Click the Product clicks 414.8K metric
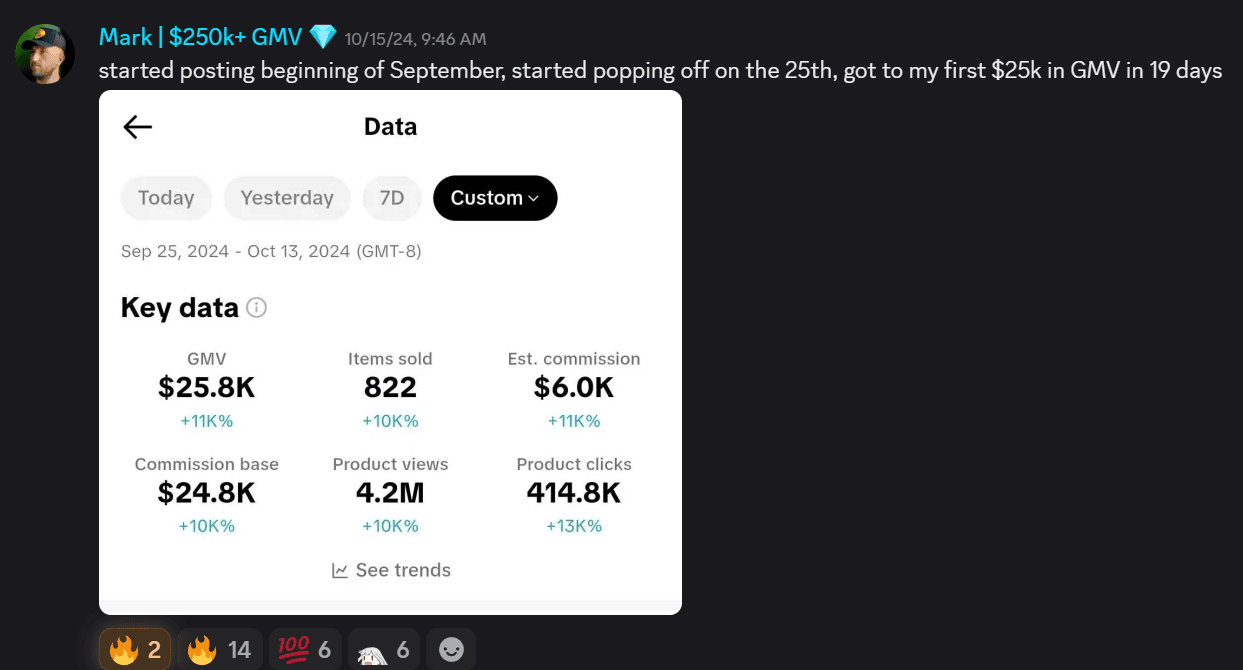The height and width of the screenshot is (670, 1243). [x=574, y=492]
